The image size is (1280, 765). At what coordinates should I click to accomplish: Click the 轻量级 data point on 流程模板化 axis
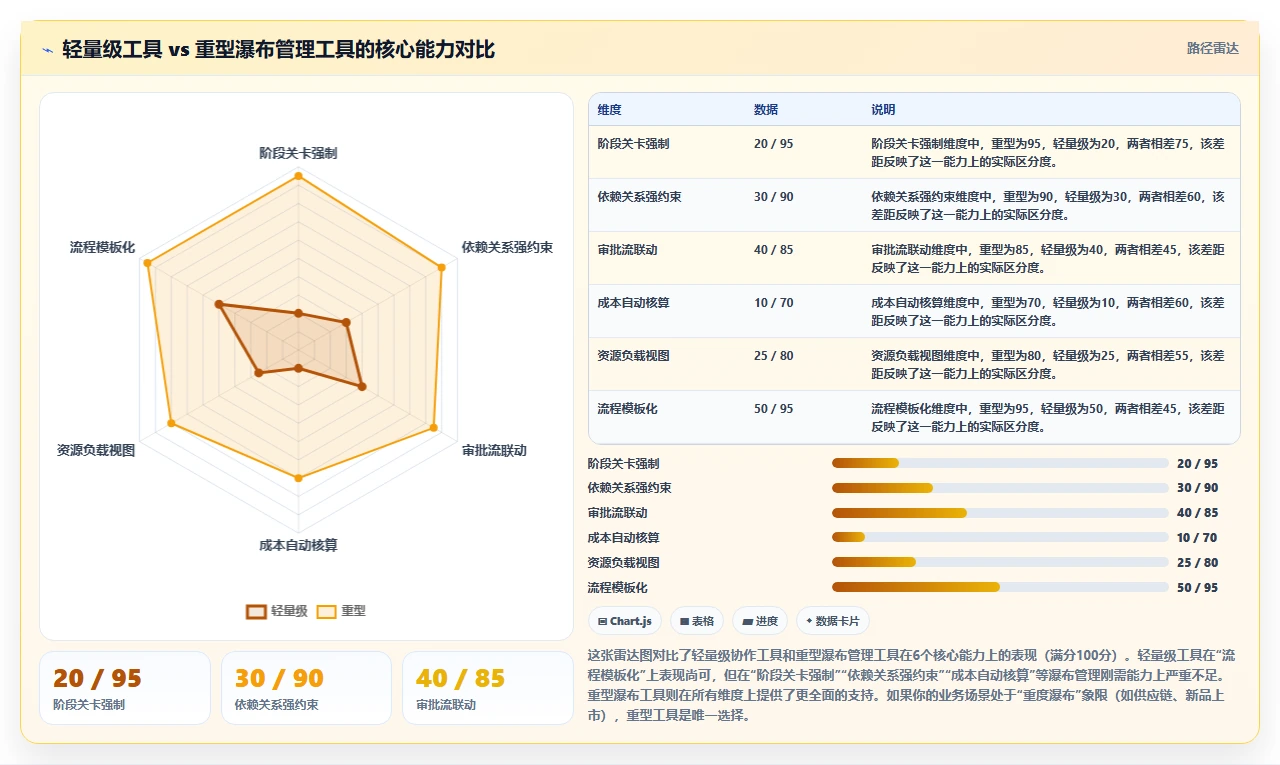[219, 304]
